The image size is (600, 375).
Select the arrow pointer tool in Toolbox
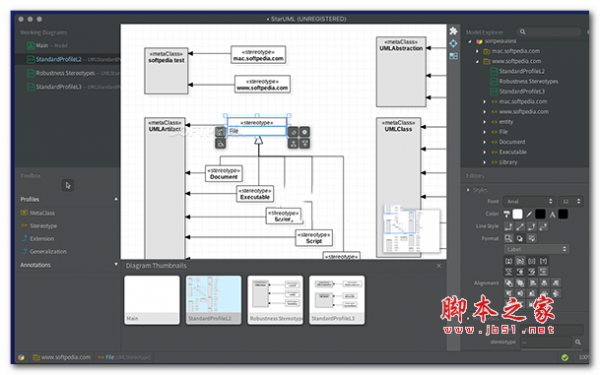[x=68, y=186]
